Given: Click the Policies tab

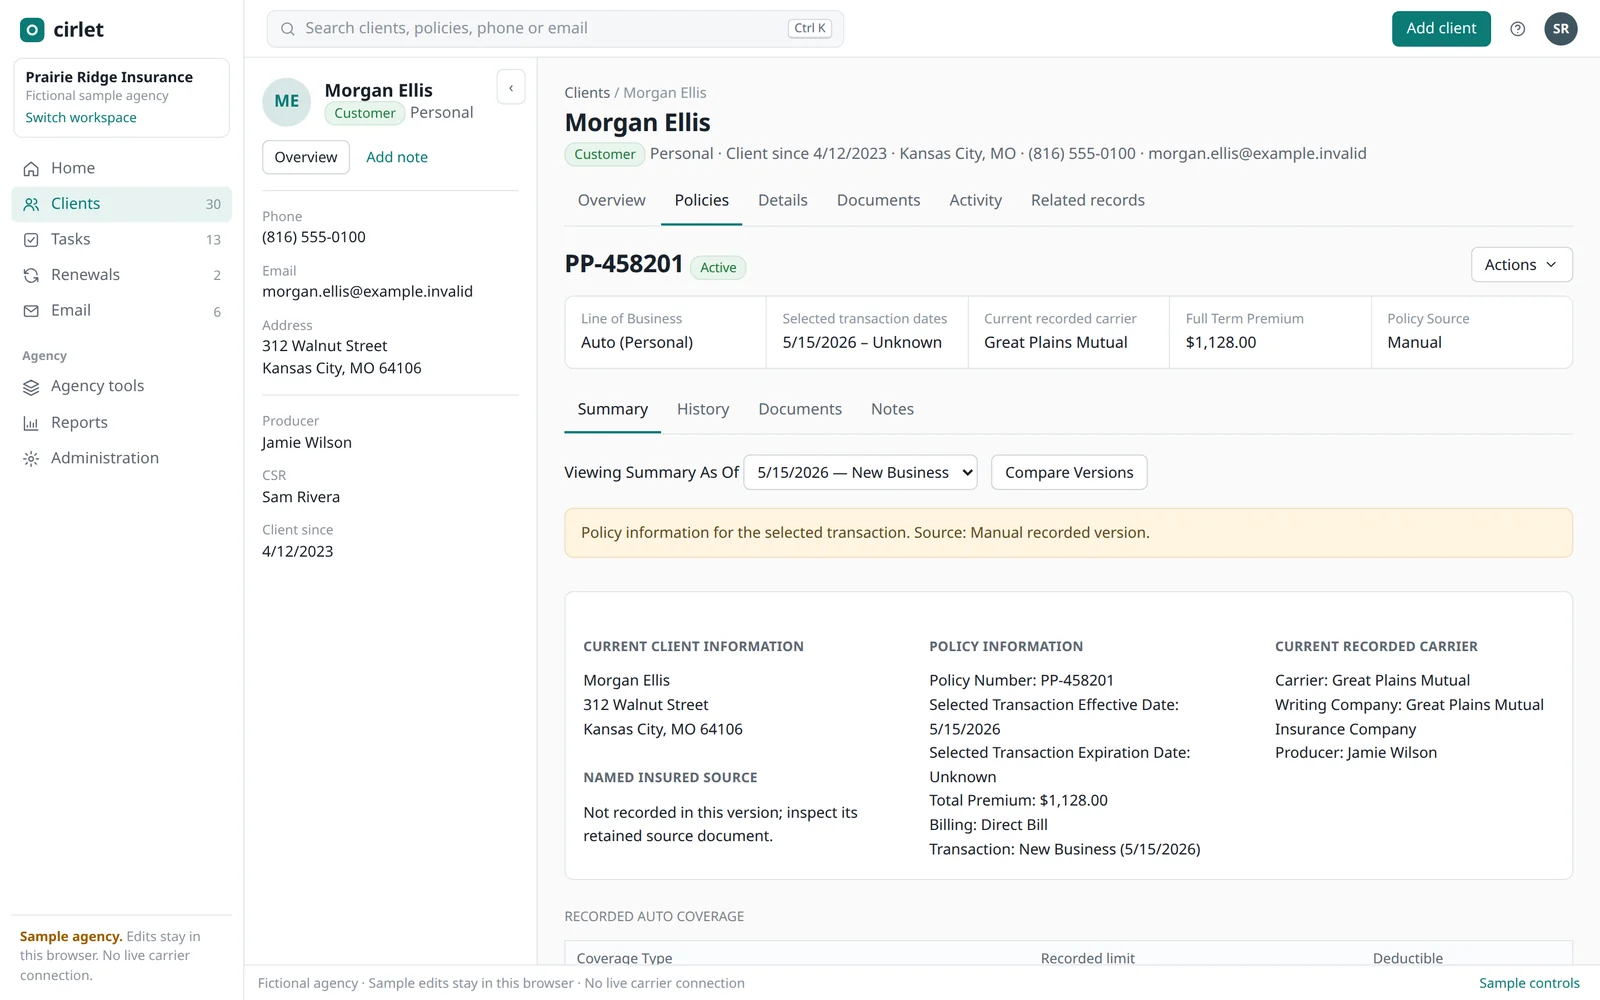Looking at the screenshot, I should click(x=701, y=200).
